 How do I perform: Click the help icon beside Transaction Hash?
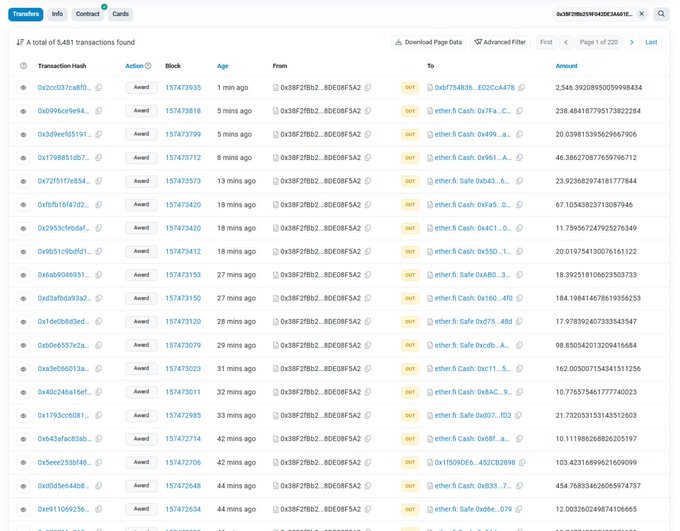coord(23,66)
